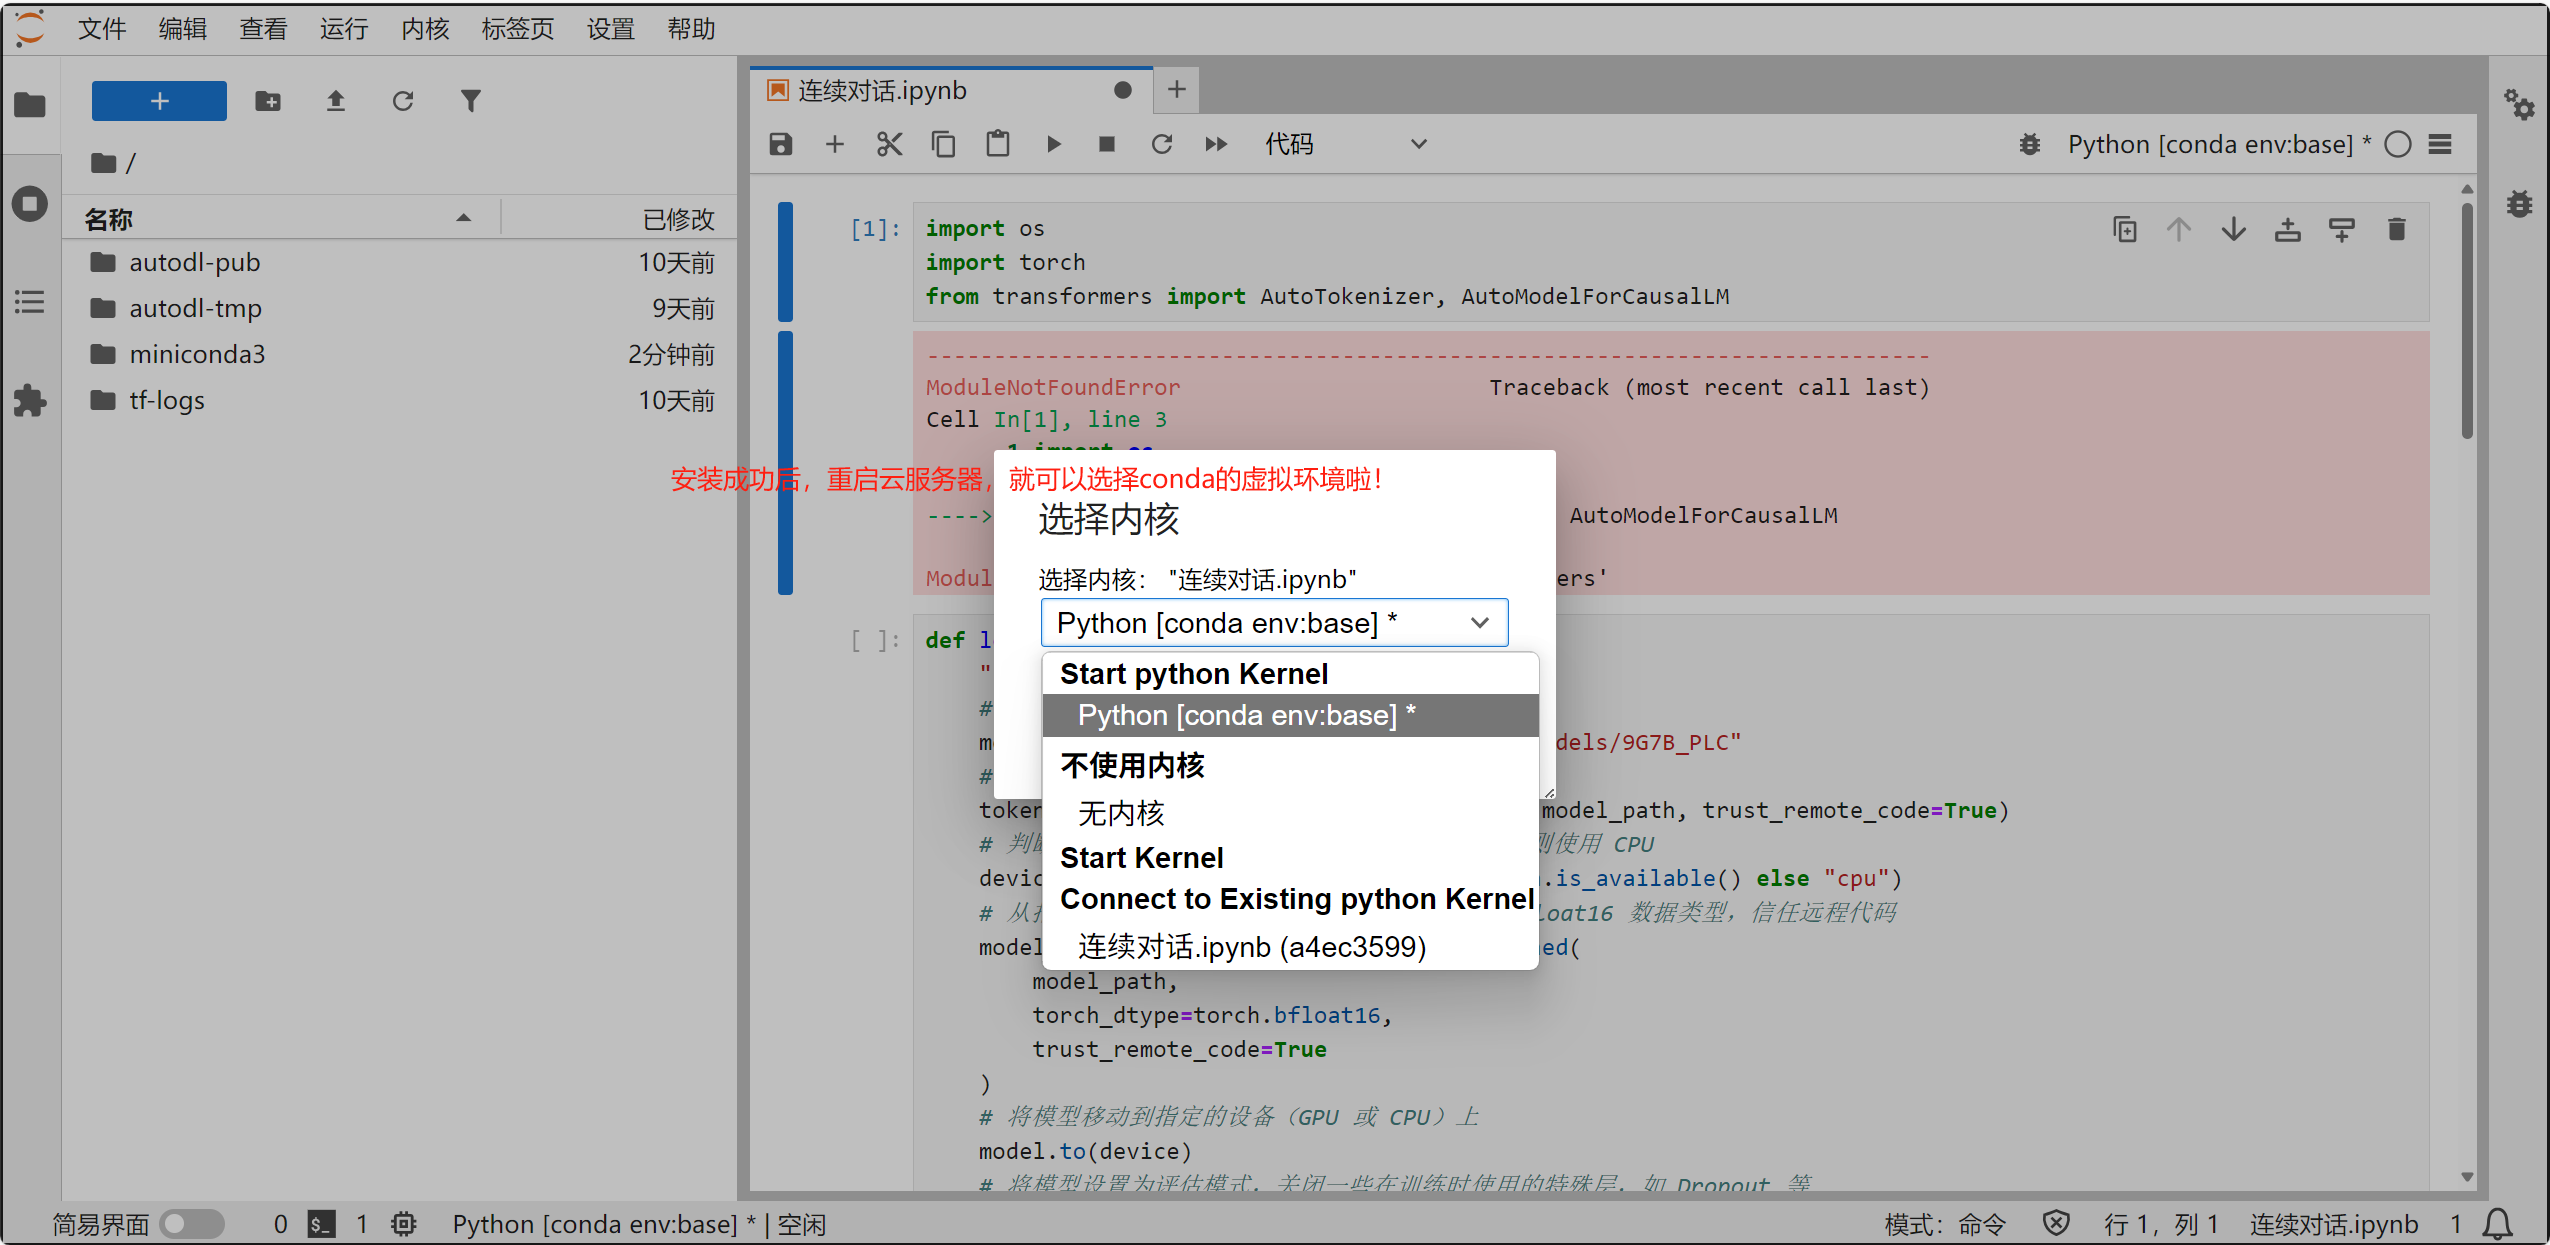This screenshot has width=2550, height=1245.
Task: Open the 代码 cell type dropdown
Action: click(1344, 145)
